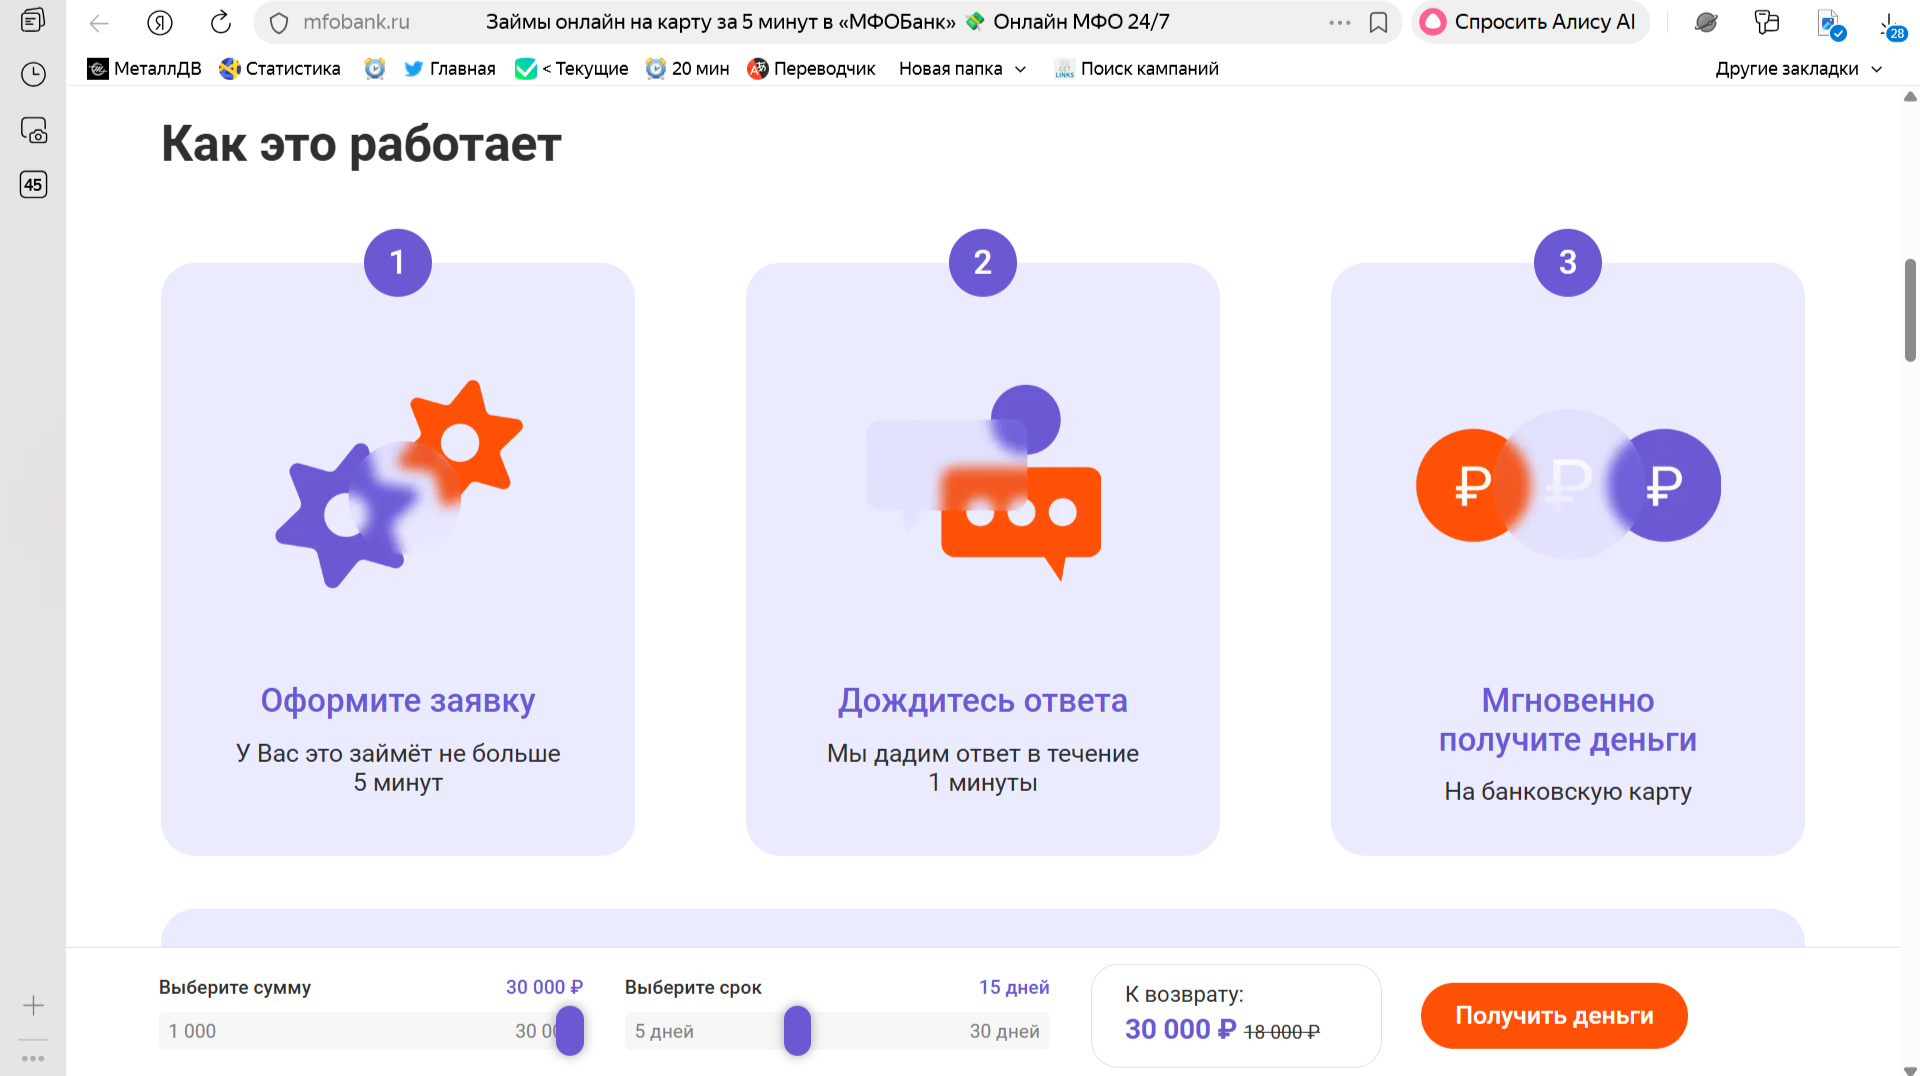Reload the current page
The height and width of the screenshot is (1076, 1920).
[221, 22]
